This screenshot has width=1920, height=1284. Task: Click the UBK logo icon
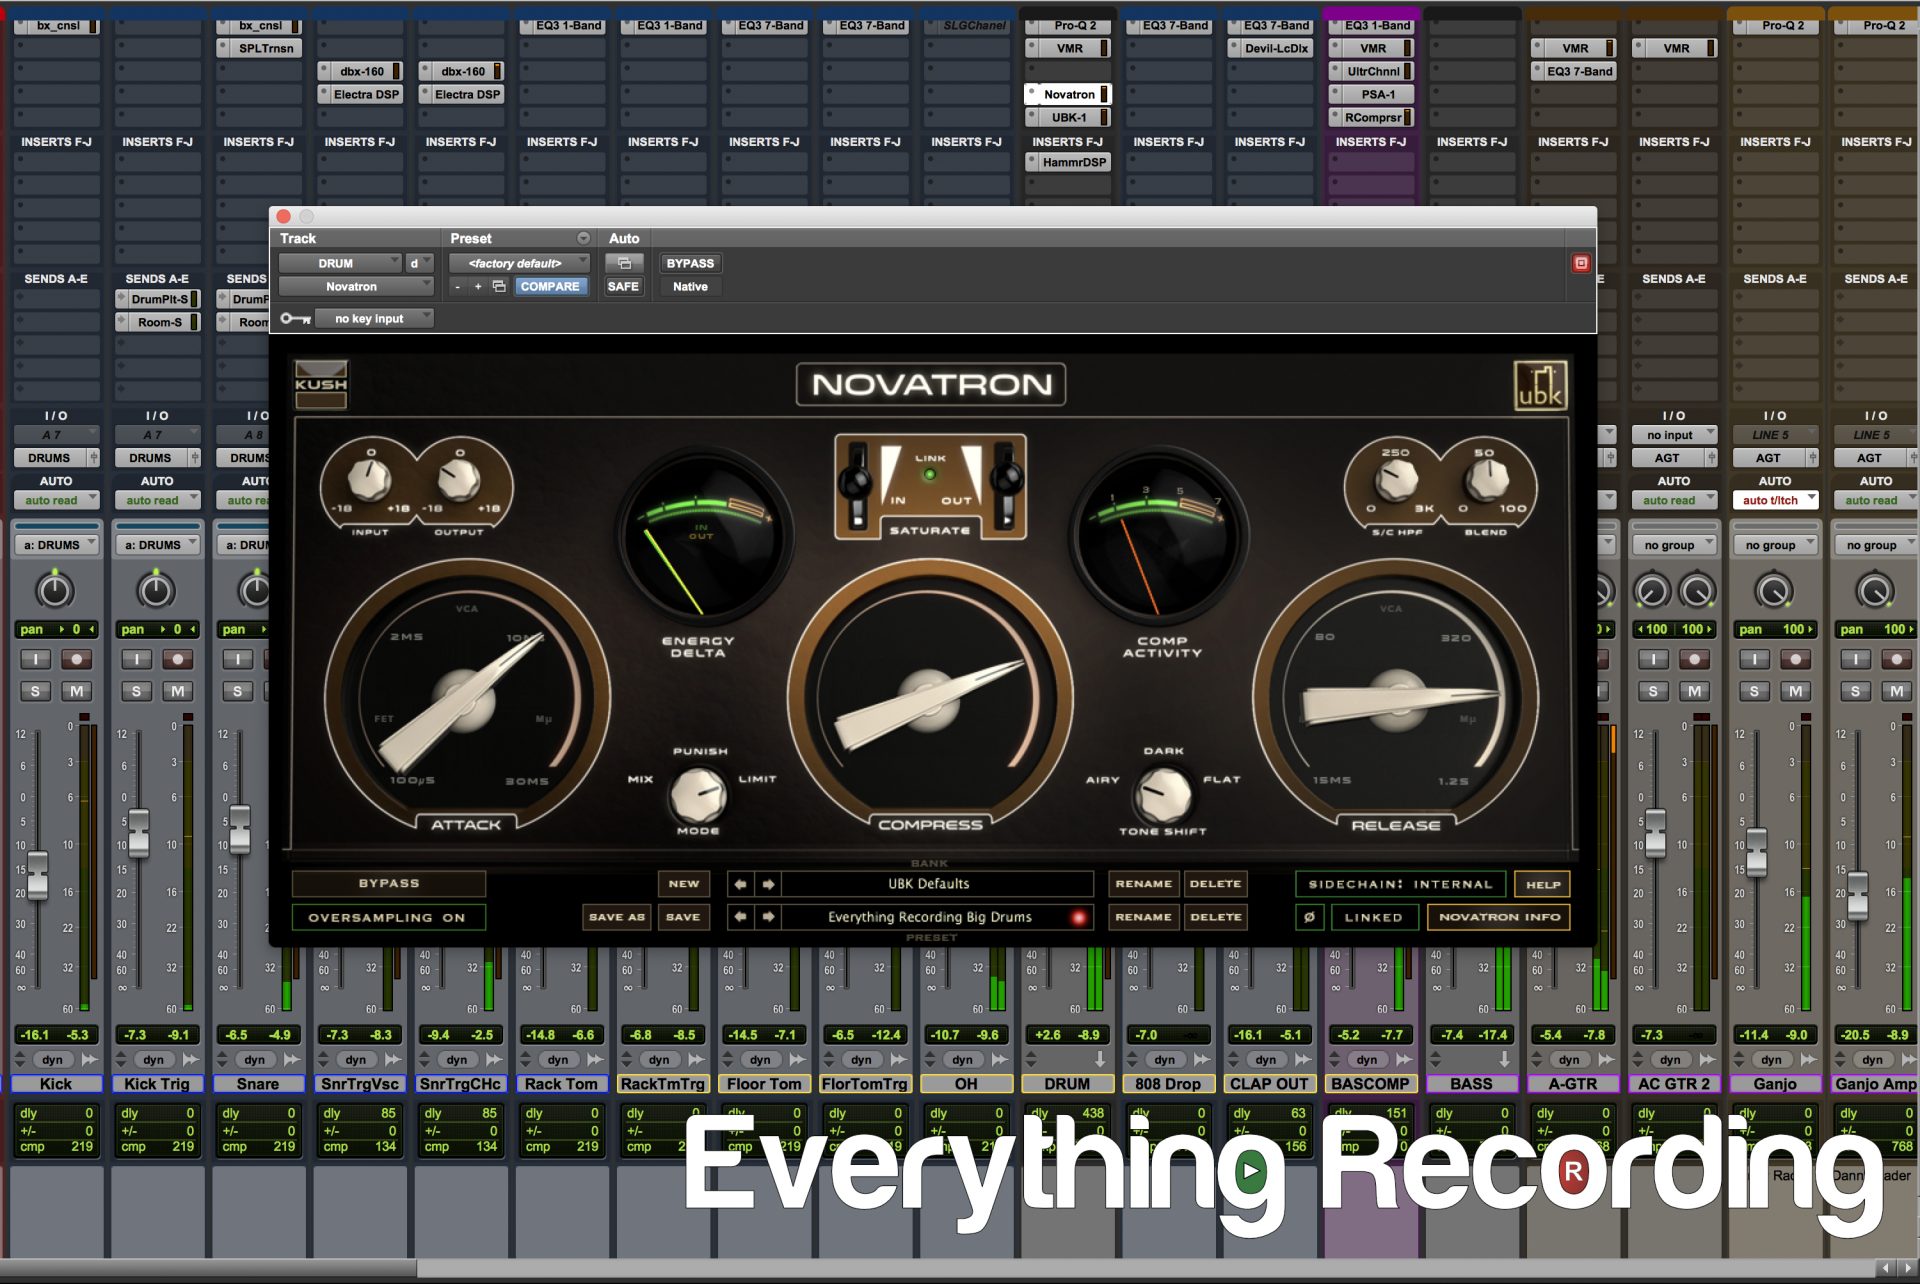click(1540, 386)
